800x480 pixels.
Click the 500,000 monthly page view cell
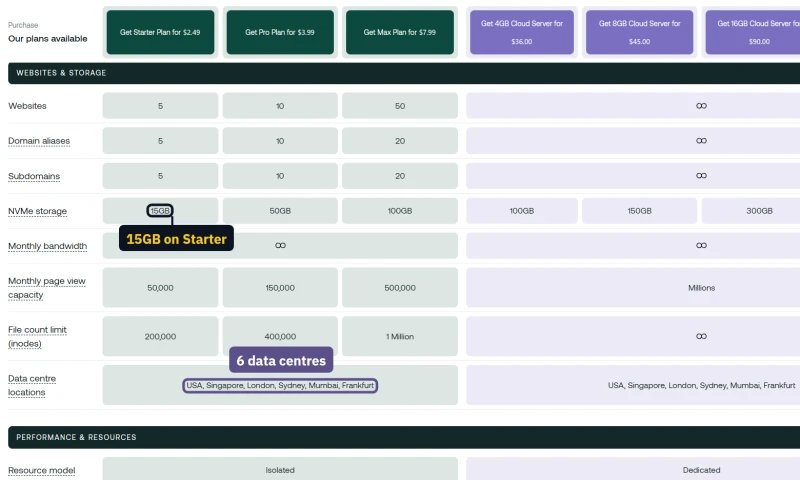[x=399, y=288]
